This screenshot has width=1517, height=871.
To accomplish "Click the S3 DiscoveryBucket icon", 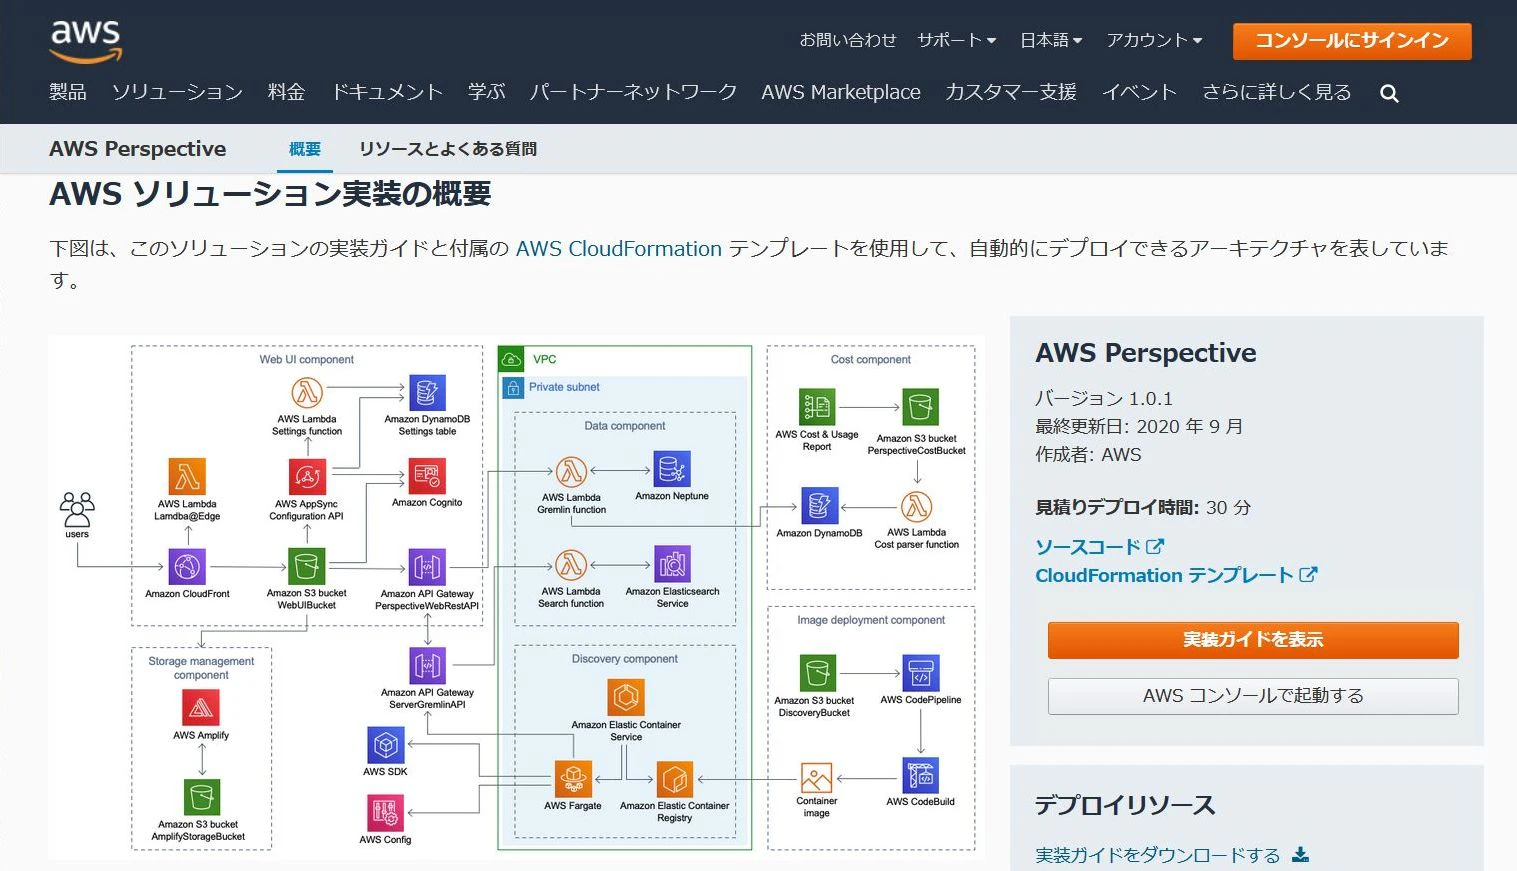I will click(817, 674).
